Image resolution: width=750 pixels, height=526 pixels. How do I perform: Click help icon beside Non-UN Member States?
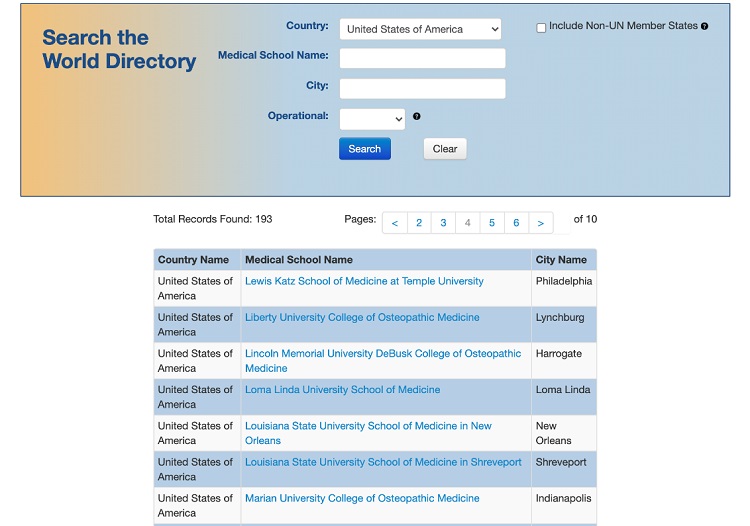[705, 26]
